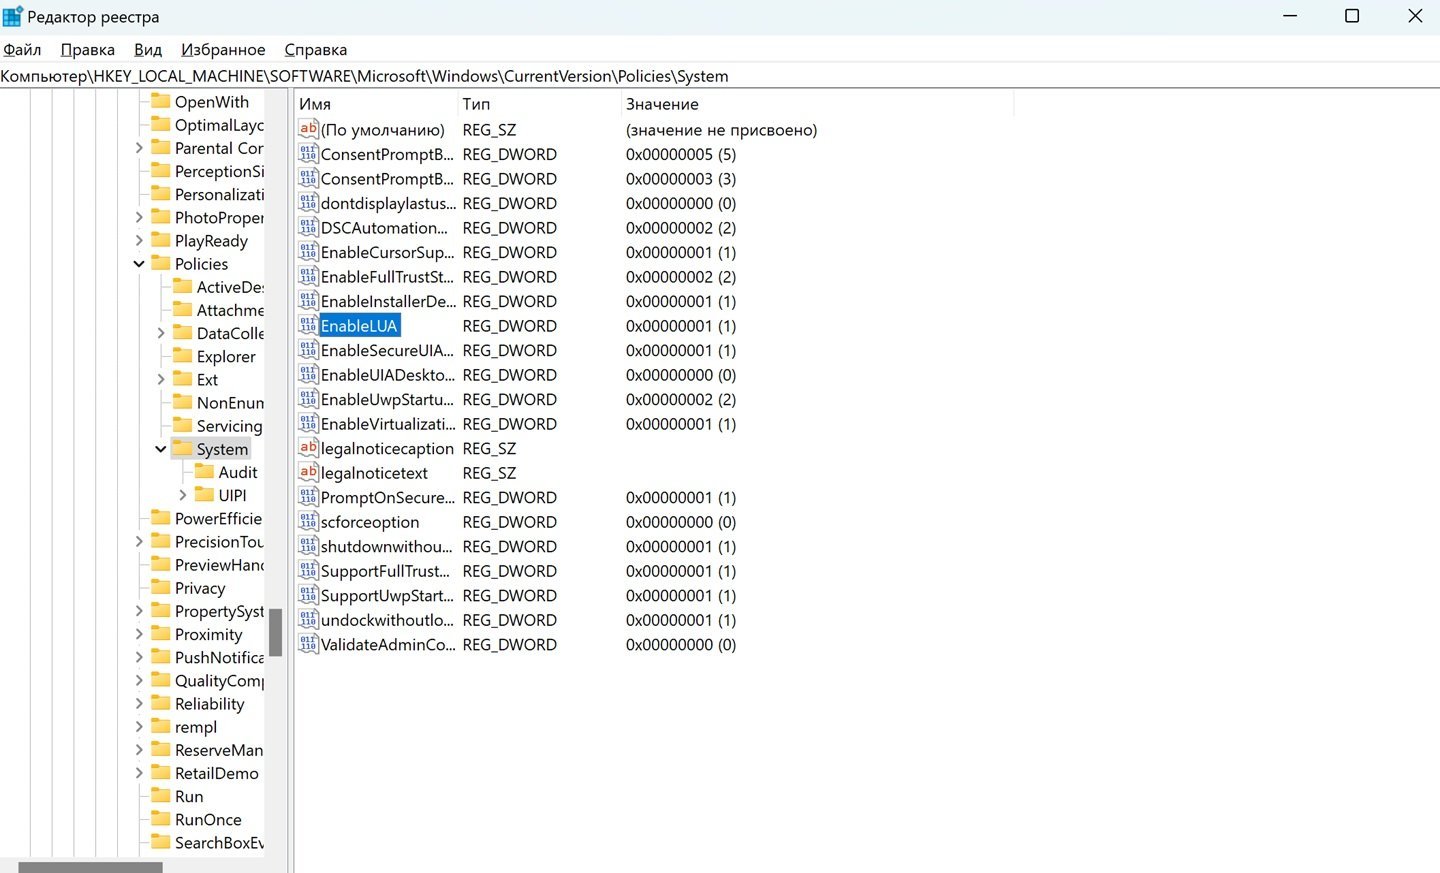Screen dimensions: 1440x873
Task: Click the icon beside SupportFullTrust... value
Action: click(x=308, y=571)
